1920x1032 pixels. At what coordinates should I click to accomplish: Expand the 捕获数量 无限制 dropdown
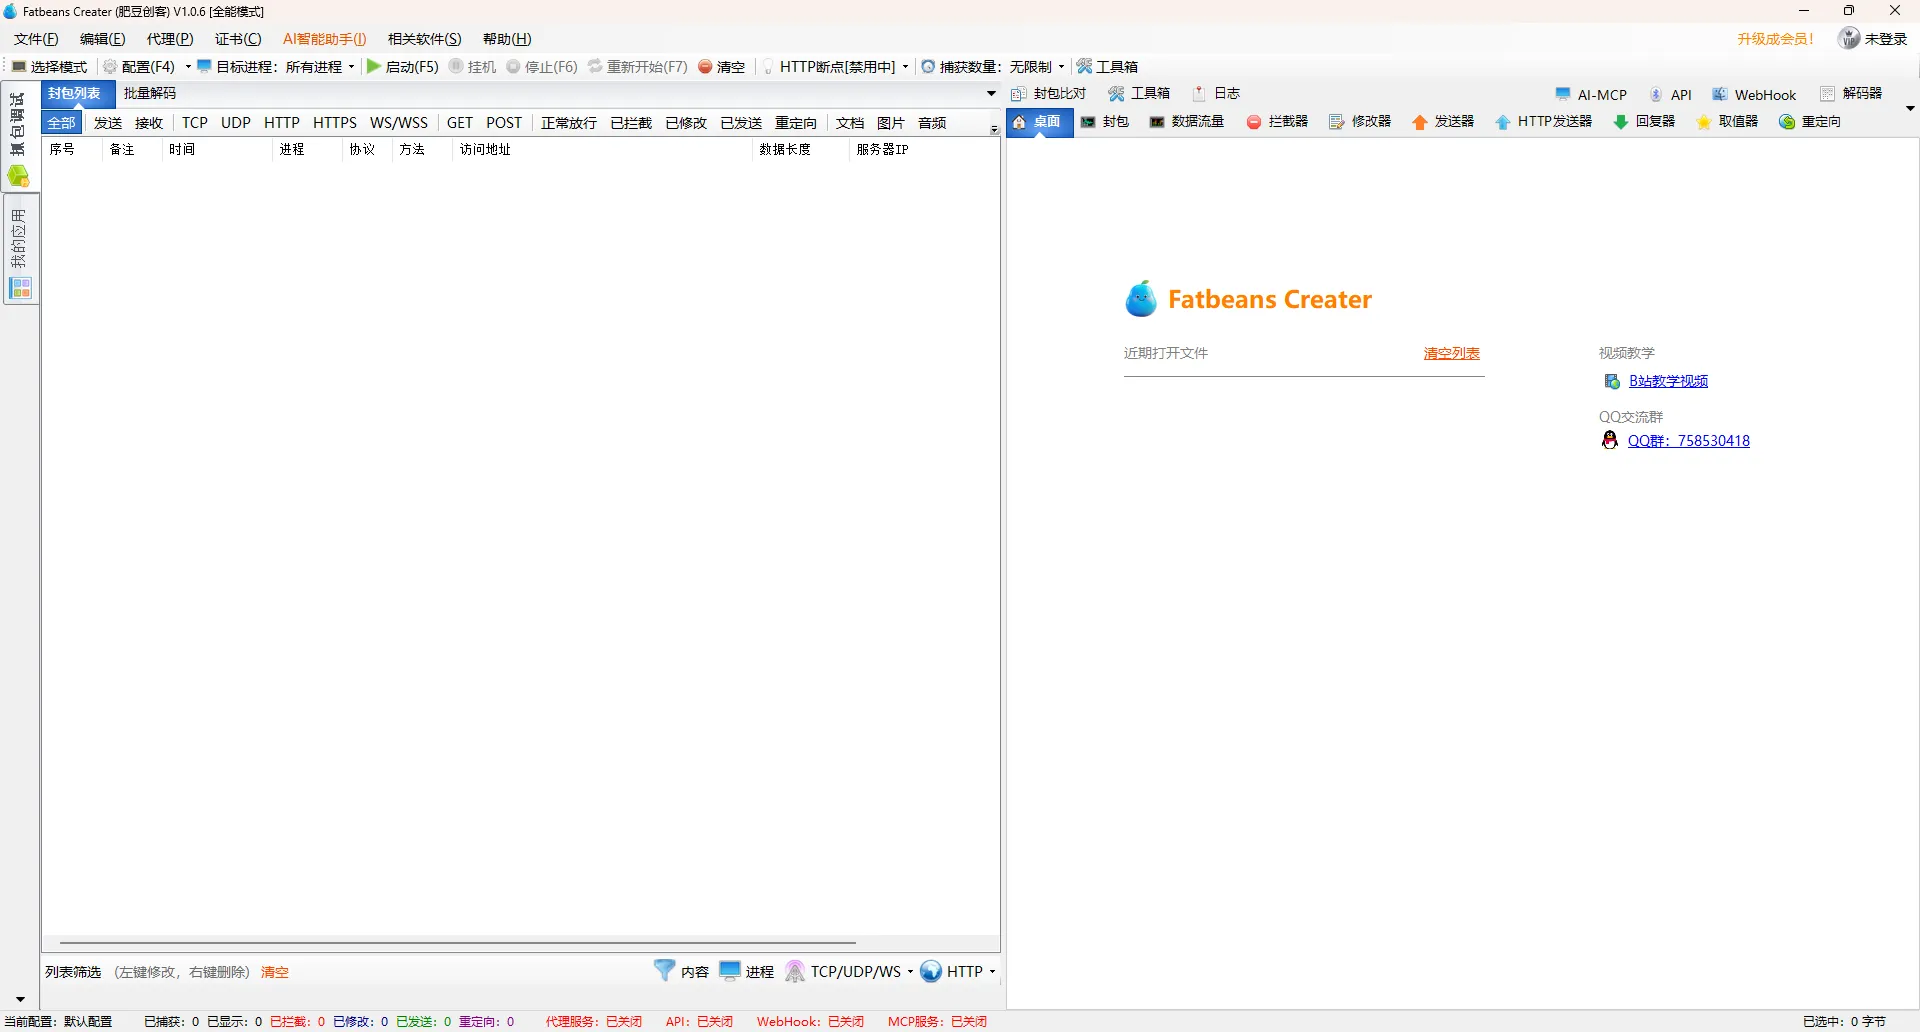1061,67
